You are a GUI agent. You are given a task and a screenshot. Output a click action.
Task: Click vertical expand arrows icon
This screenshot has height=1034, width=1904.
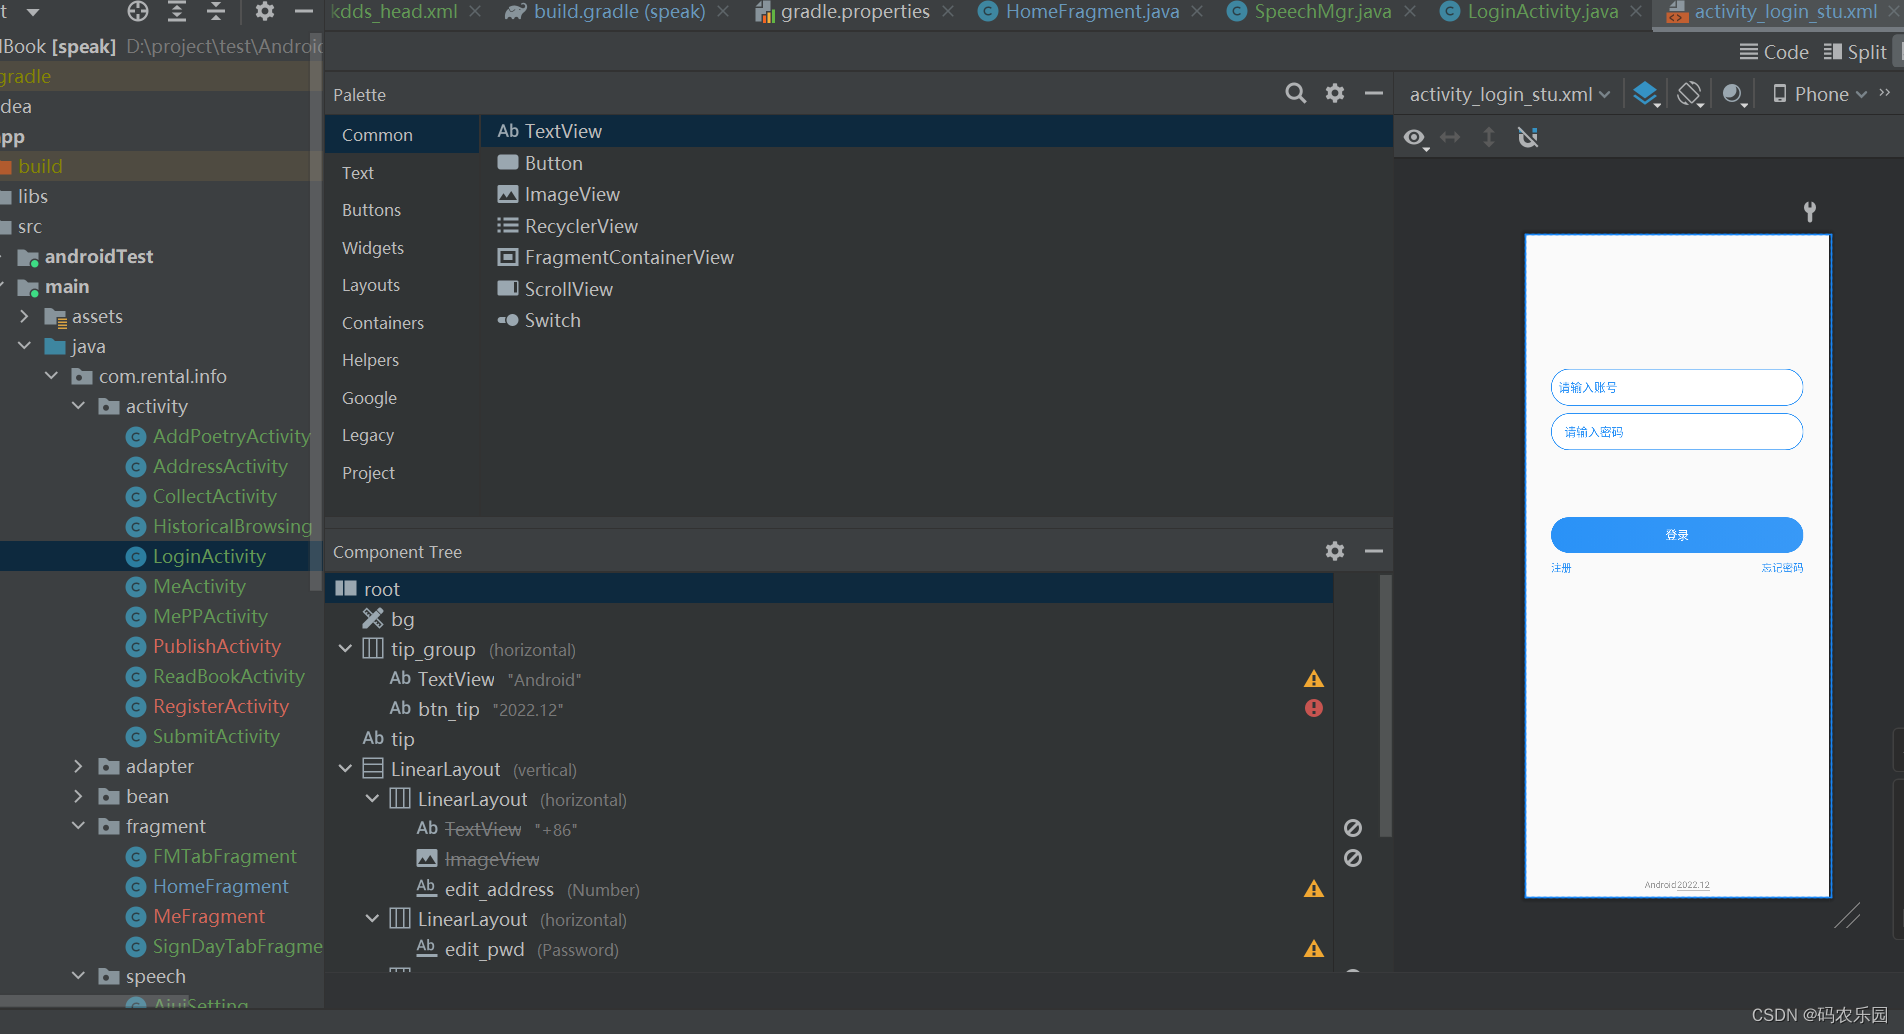pos(1489,137)
